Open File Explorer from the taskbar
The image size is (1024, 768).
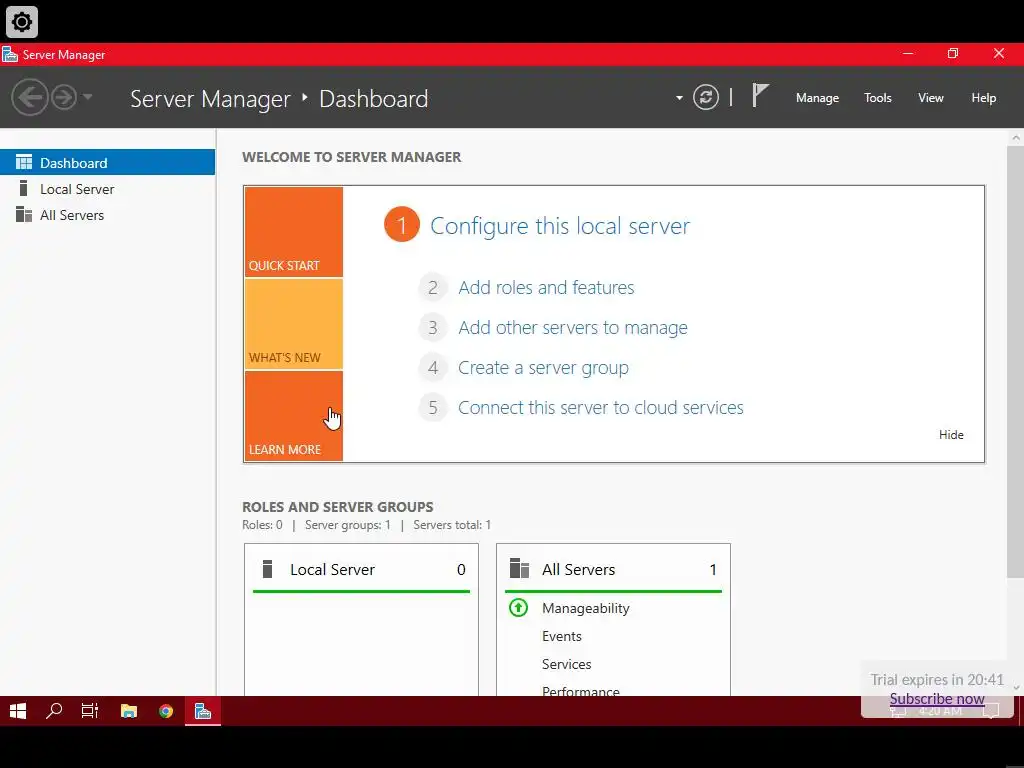click(129, 711)
